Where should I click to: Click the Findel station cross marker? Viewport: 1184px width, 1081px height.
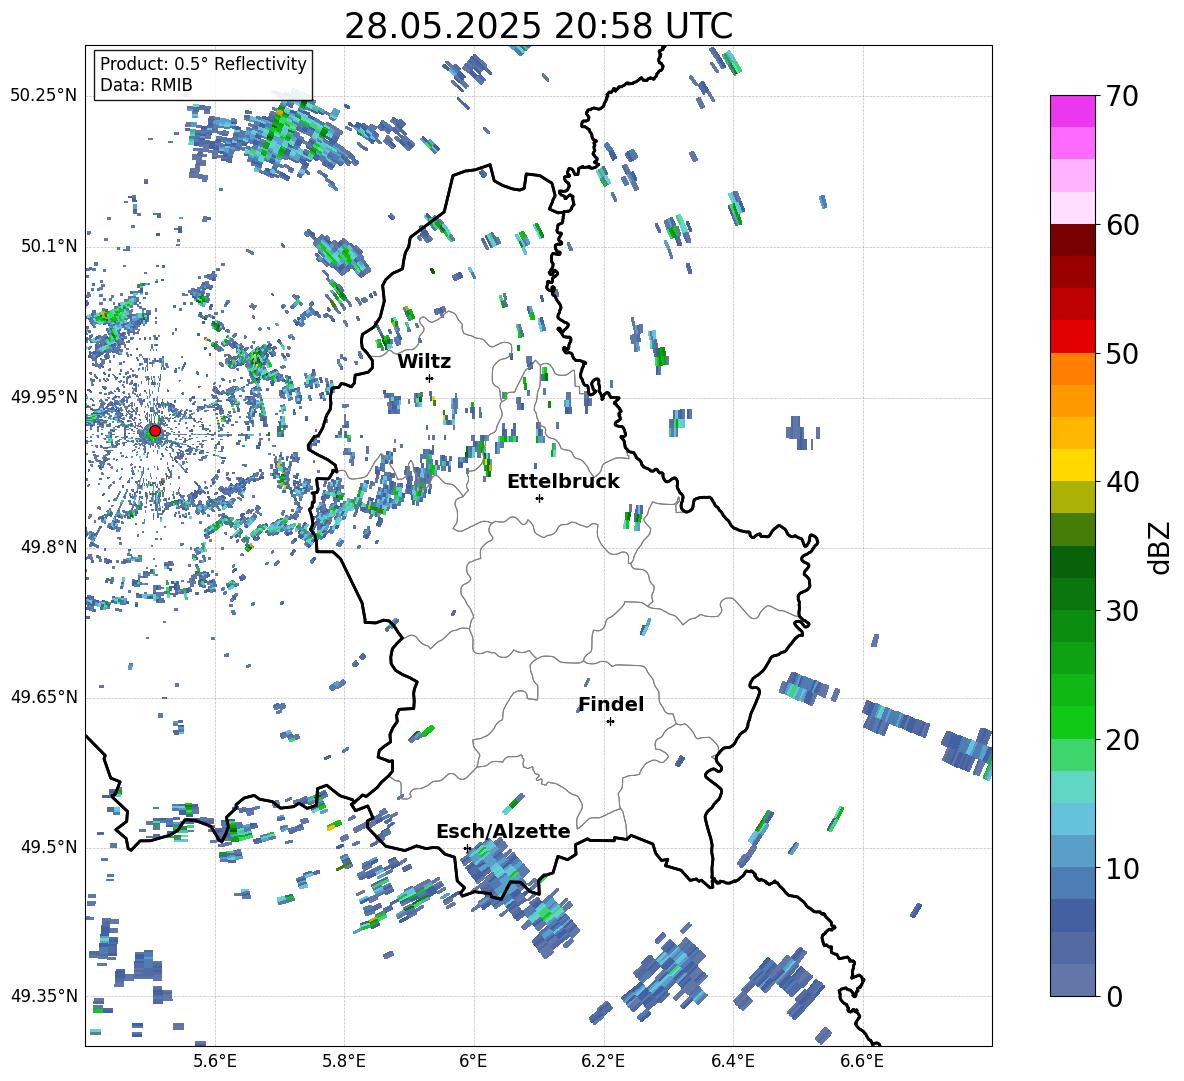click(x=610, y=722)
